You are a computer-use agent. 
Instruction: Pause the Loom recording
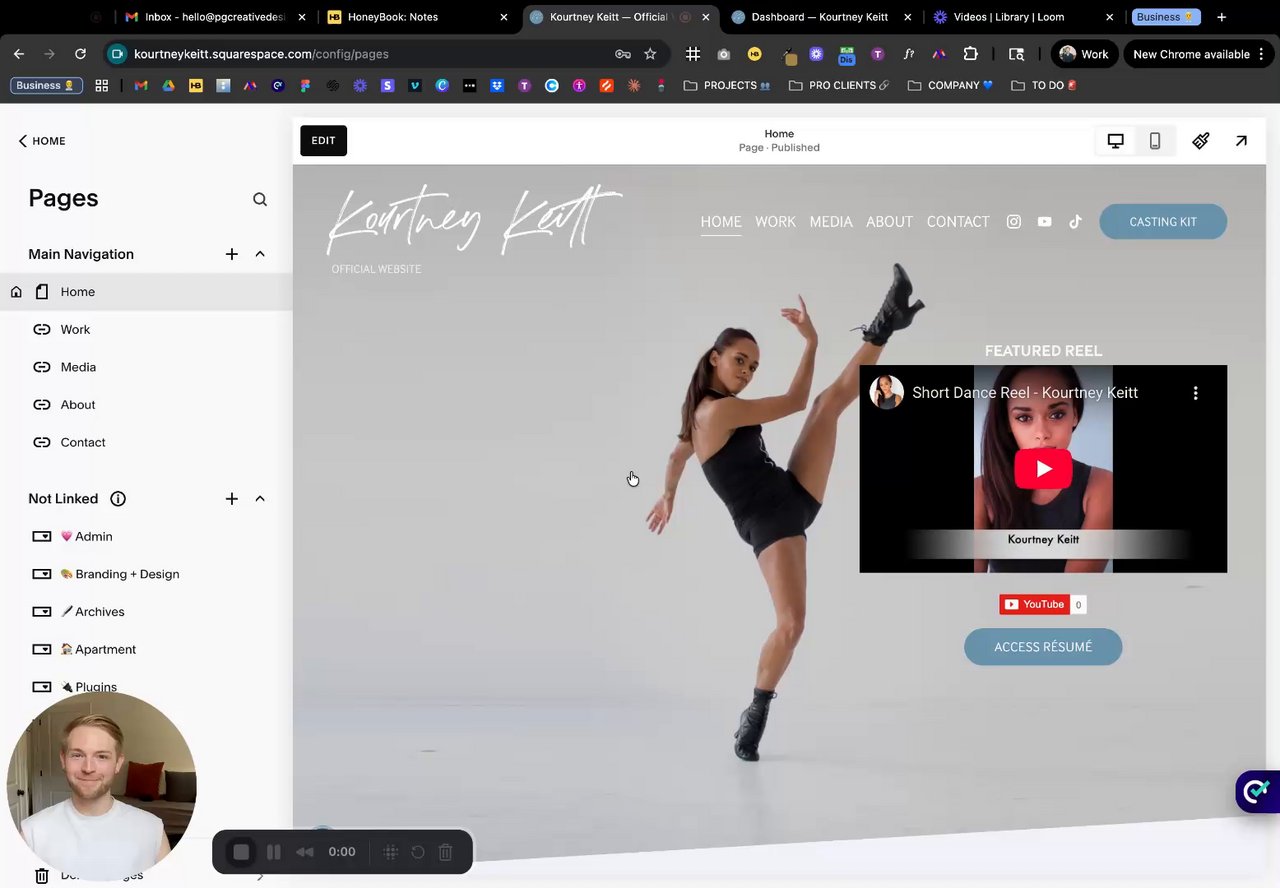pos(273,852)
